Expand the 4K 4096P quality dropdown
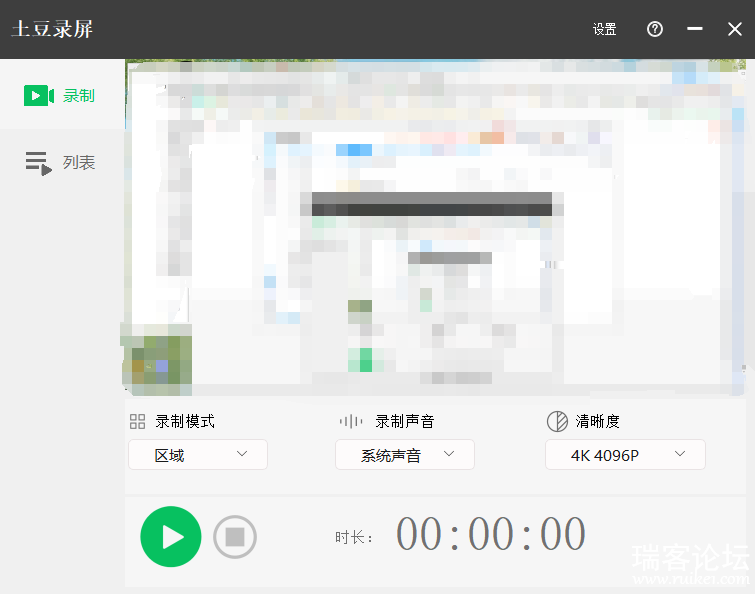This screenshot has height=594, width=755. [x=625, y=454]
